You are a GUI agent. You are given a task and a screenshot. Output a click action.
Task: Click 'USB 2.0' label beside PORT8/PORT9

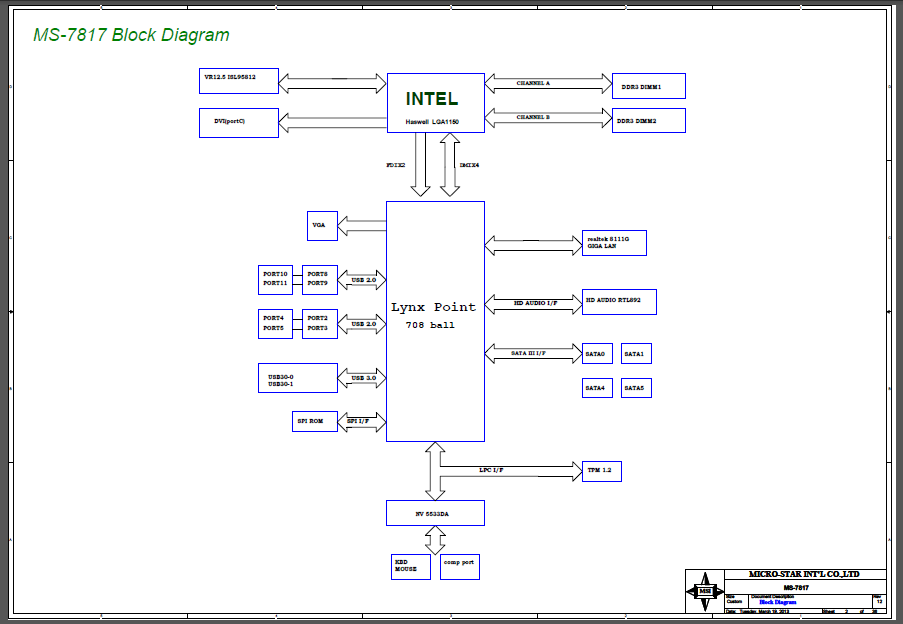pyautogui.click(x=364, y=280)
